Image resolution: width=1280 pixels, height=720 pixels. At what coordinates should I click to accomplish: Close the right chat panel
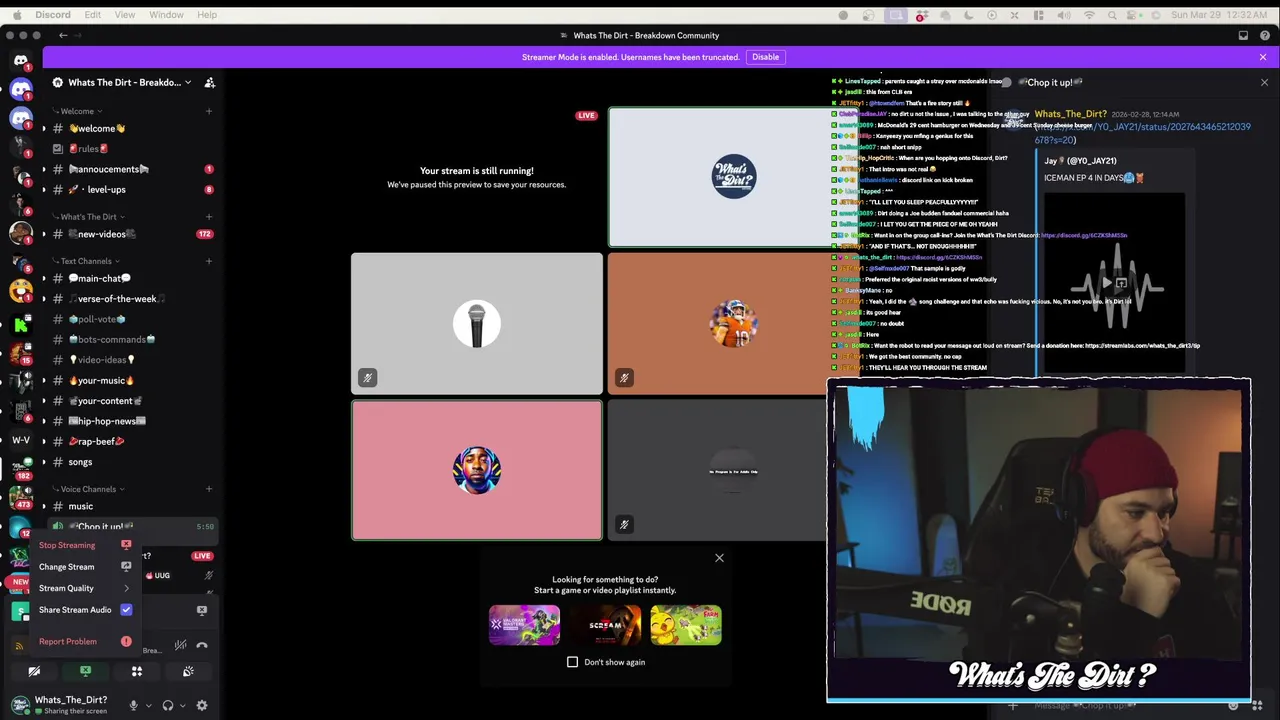click(1264, 82)
